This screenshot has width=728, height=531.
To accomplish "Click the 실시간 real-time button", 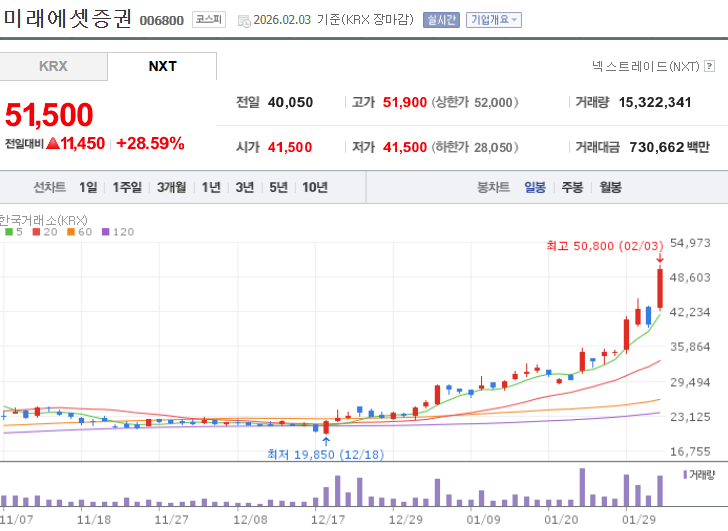I will pos(441,20).
